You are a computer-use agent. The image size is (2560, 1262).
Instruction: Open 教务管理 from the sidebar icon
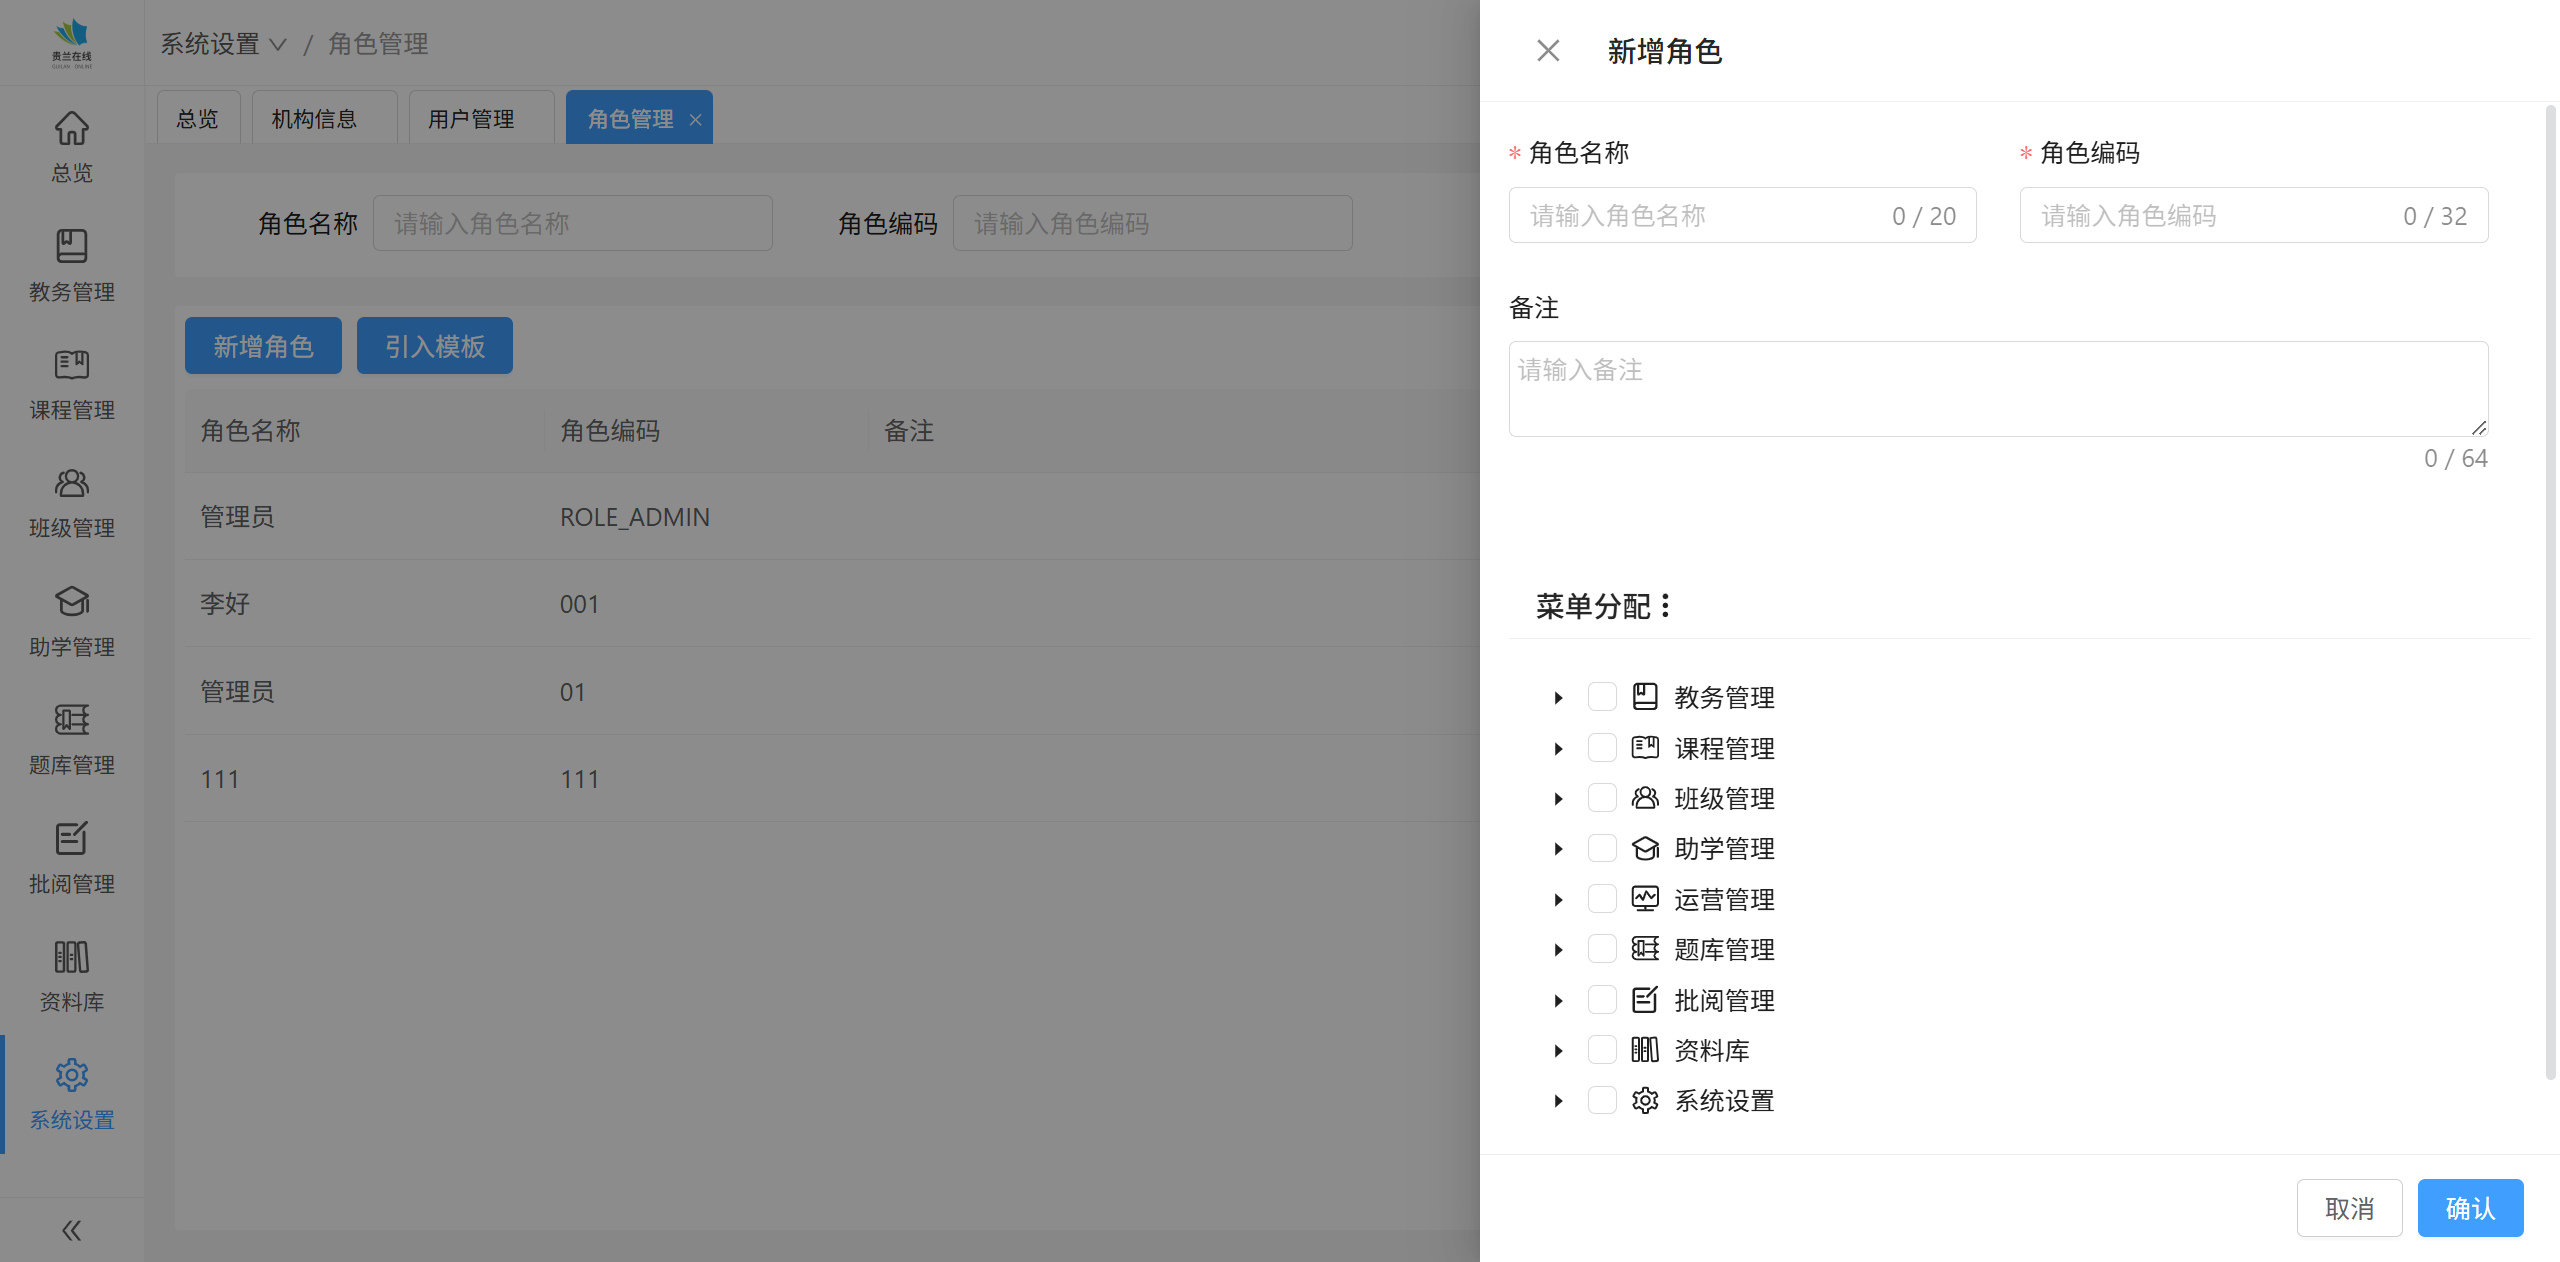point(71,247)
